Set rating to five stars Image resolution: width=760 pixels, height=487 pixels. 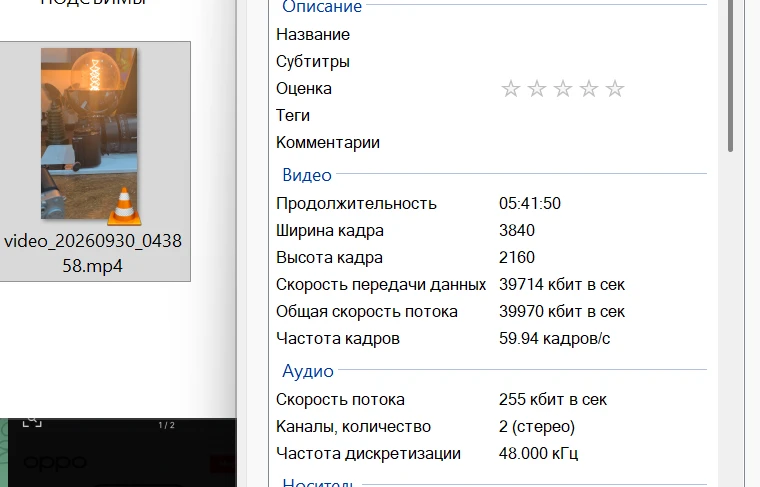[x=615, y=89]
